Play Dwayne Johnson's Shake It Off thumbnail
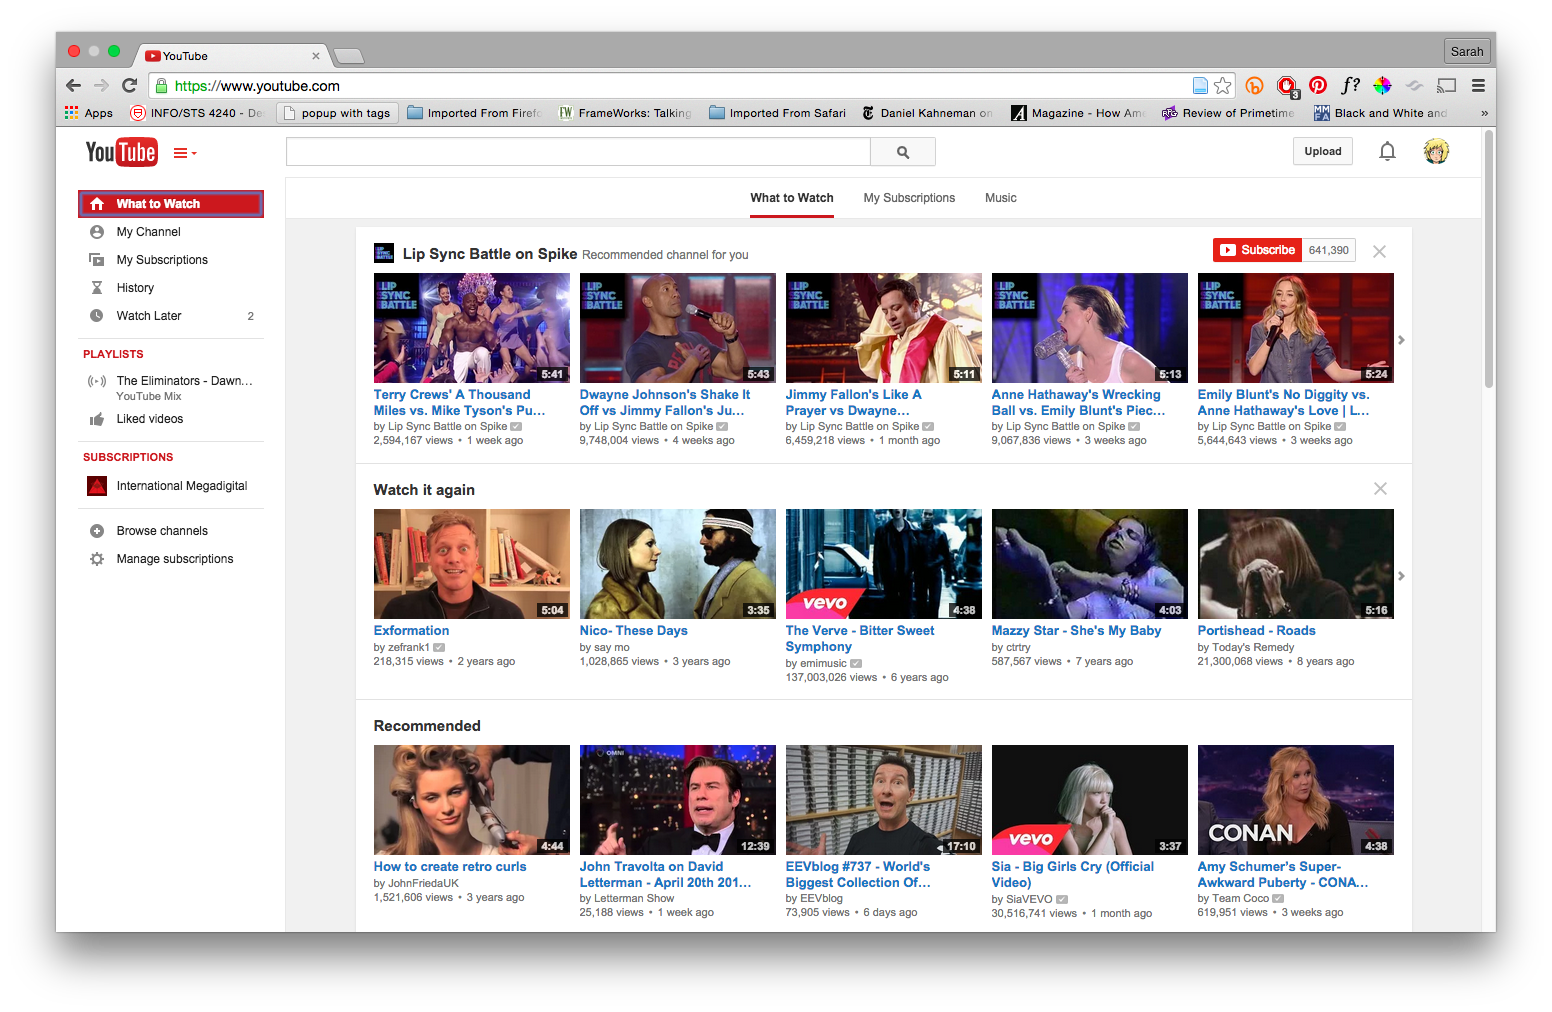Viewport: 1552px width, 1012px height. 678,328
